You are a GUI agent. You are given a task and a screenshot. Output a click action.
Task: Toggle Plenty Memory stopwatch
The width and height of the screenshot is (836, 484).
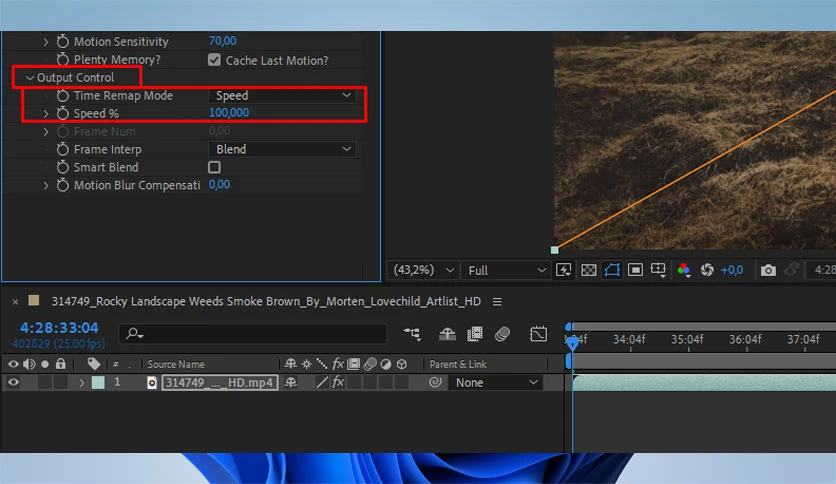click(62, 59)
